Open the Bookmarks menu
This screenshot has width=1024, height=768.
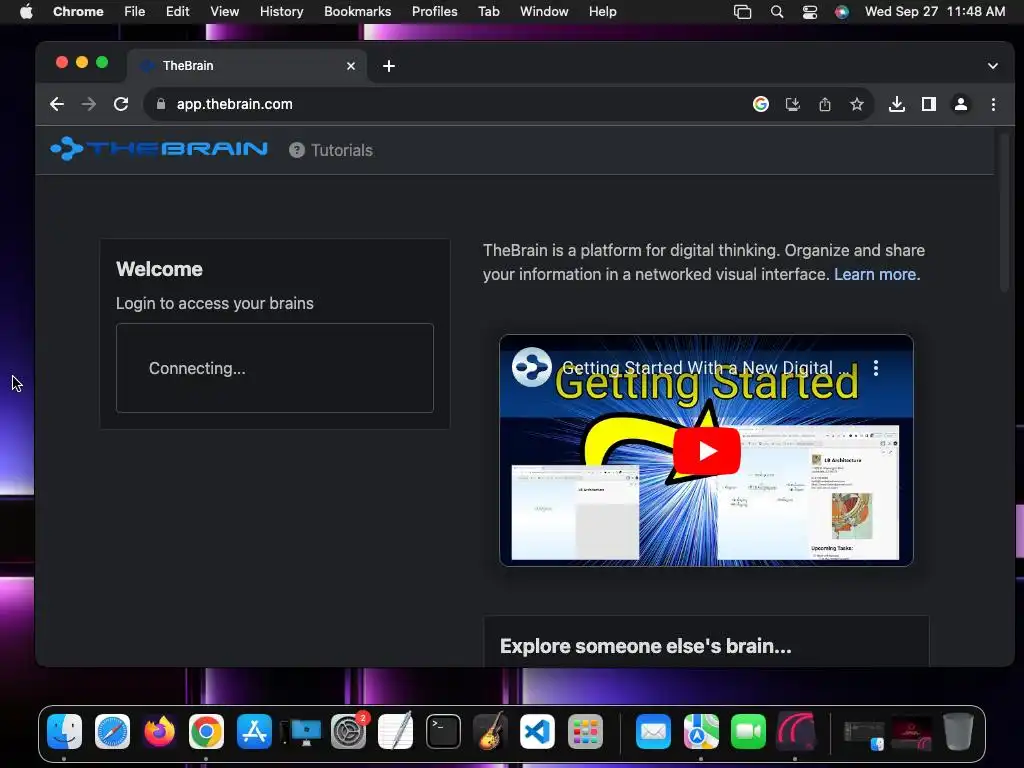pyautogui.click(x=357, y=12)
